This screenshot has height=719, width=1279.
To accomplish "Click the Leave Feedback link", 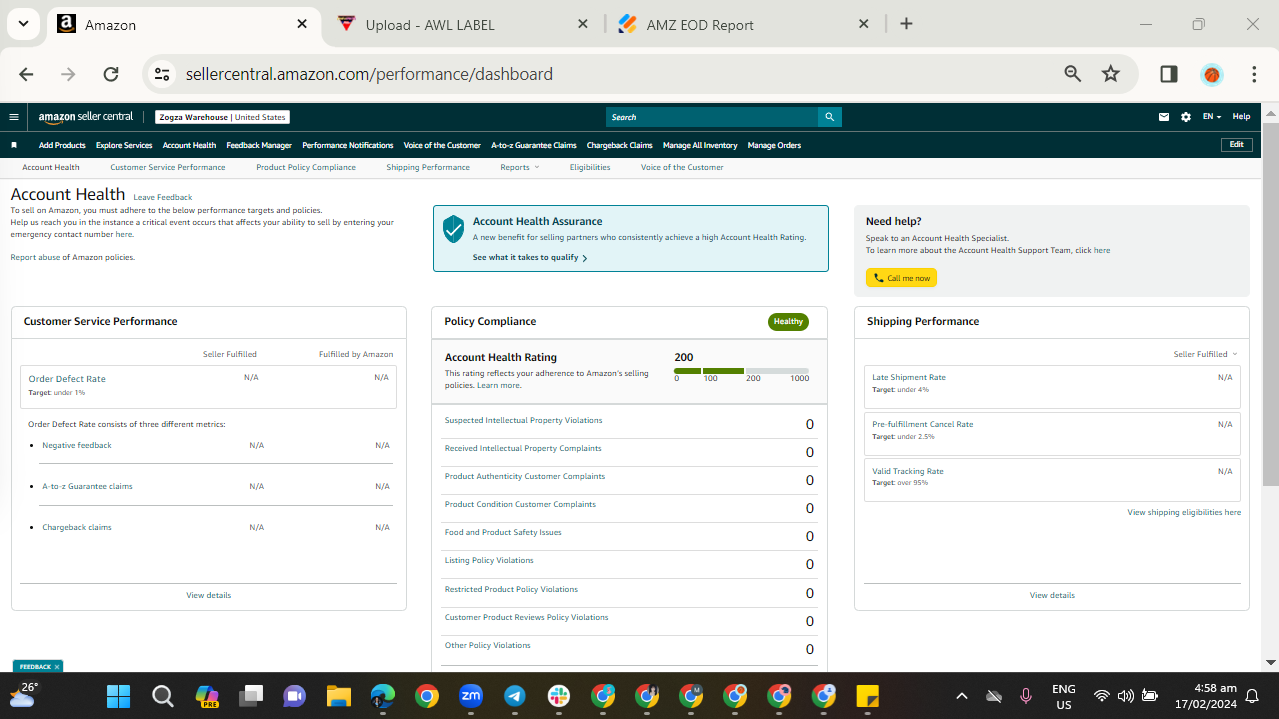I will coord(163,197).
